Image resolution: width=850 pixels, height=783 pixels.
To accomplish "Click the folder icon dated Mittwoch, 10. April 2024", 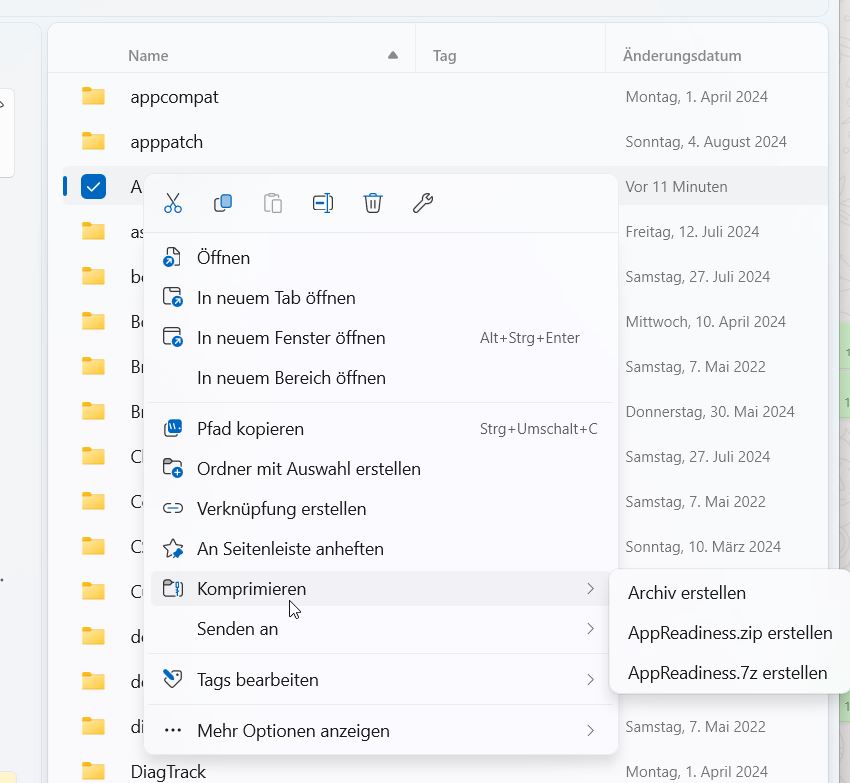I will point(93,322).
